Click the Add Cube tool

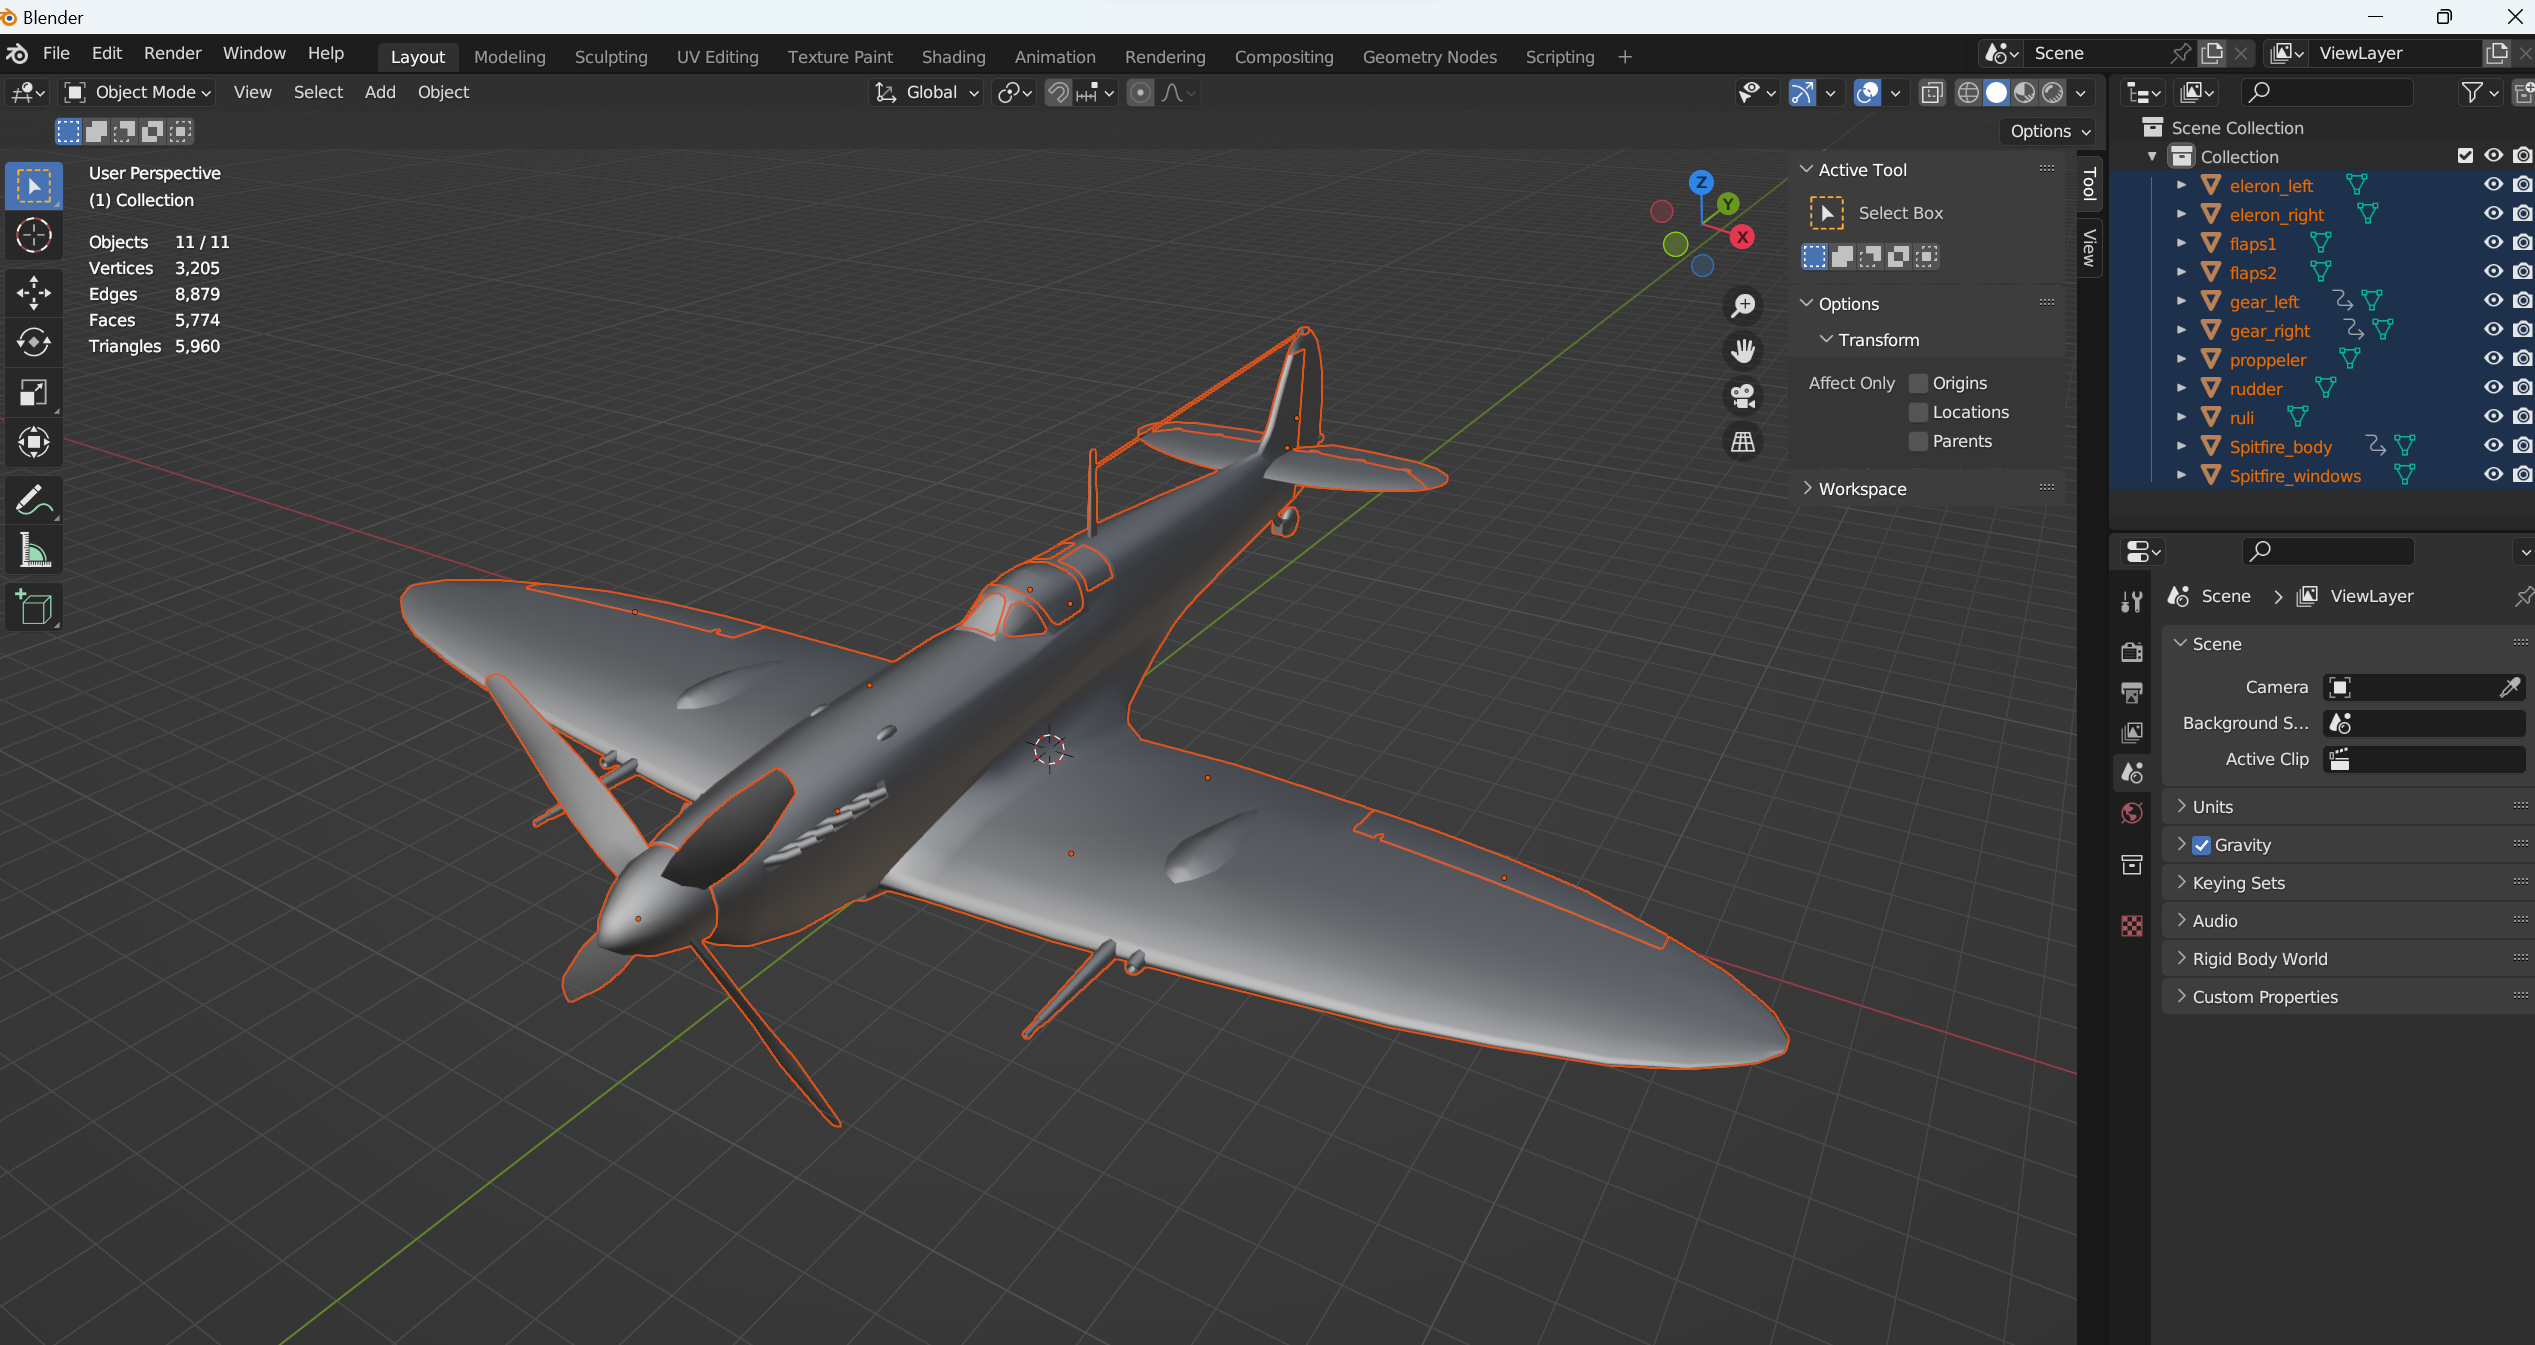(34, 607)
